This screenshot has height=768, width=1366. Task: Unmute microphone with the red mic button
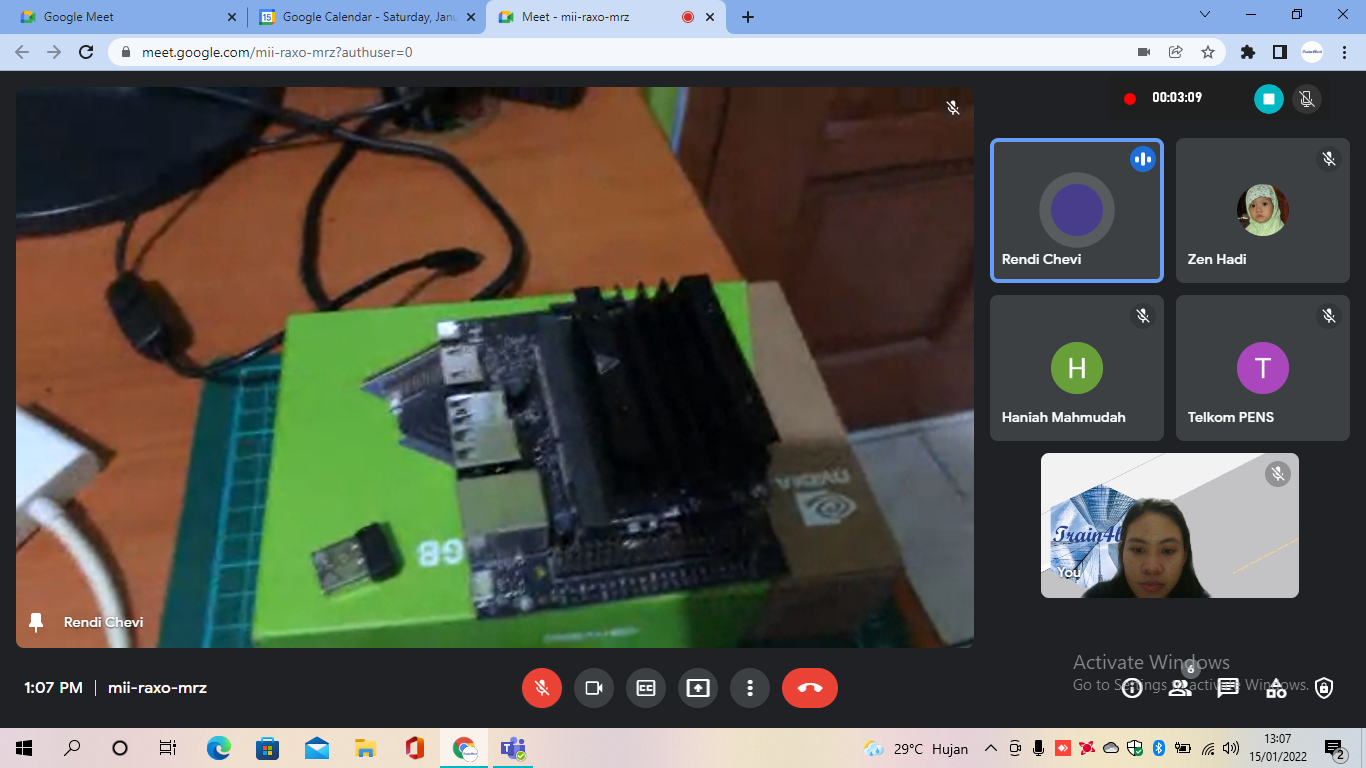(542, 688)
